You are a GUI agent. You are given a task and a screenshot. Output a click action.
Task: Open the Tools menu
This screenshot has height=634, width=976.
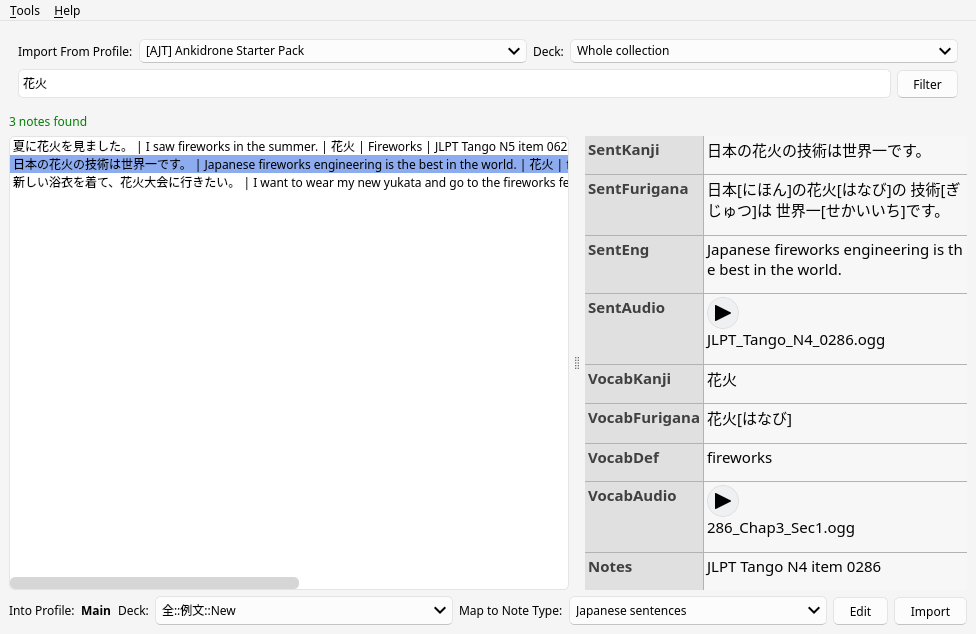tap(24, 10)
